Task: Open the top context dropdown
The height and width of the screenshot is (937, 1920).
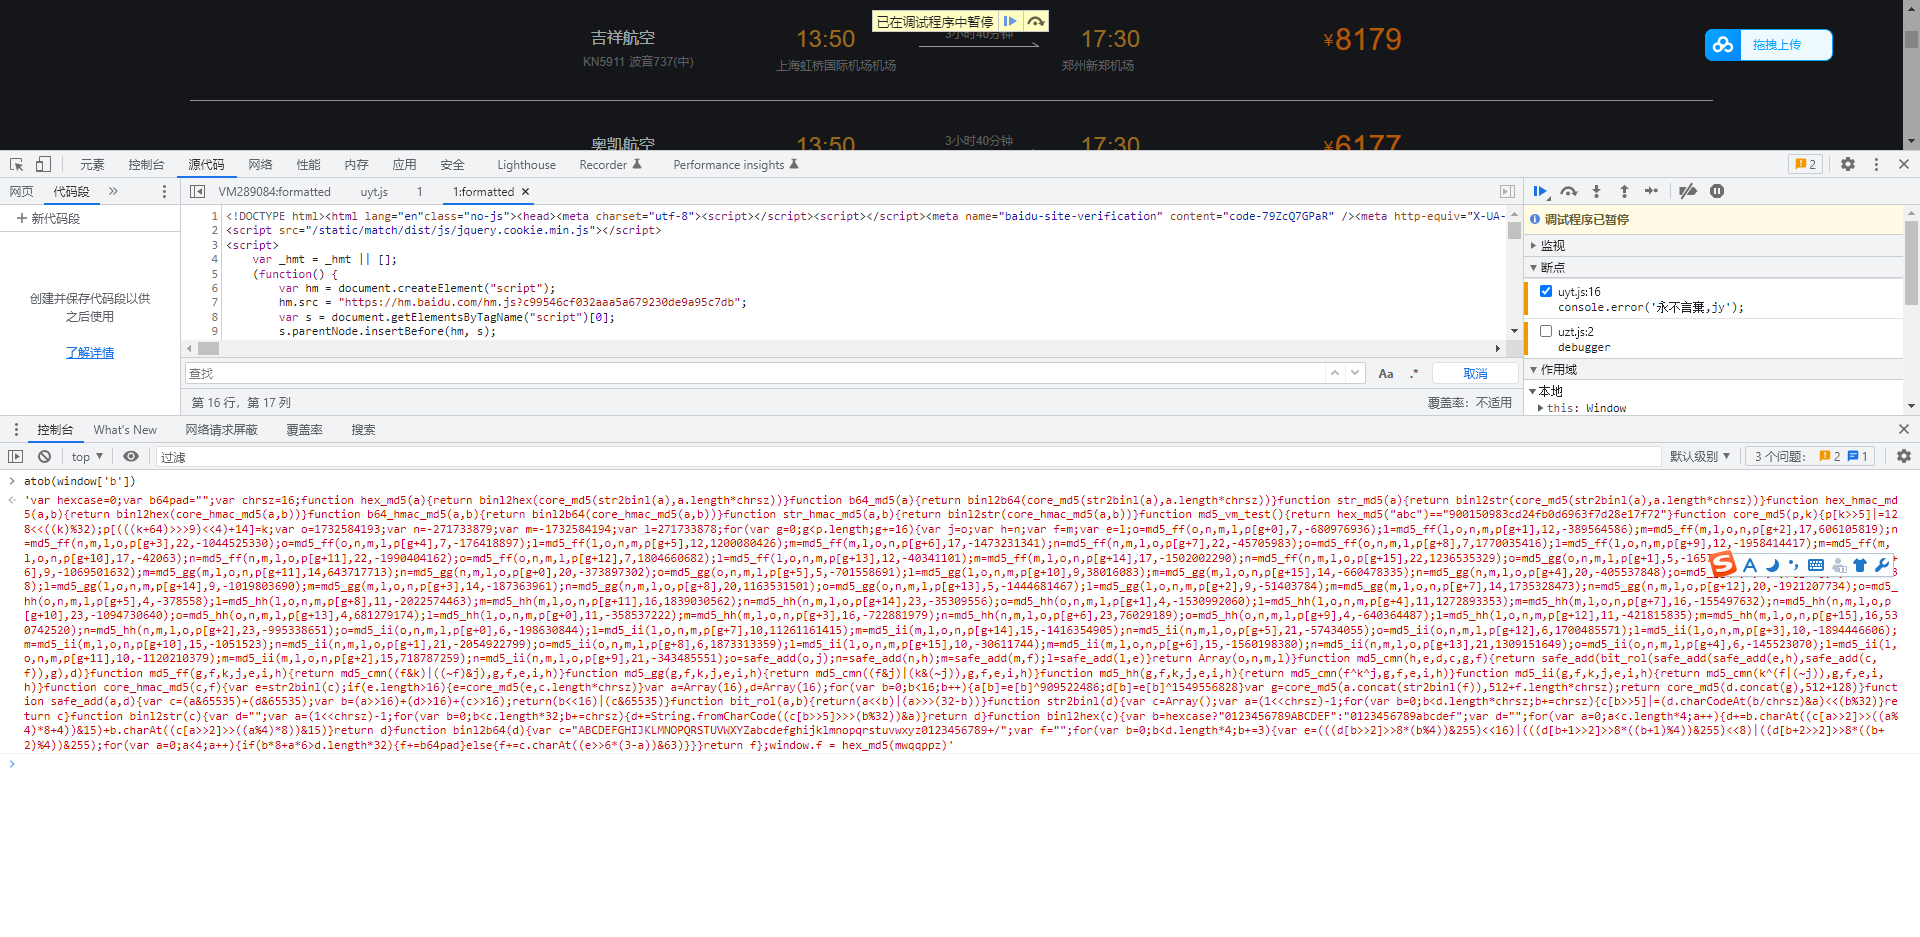Action: (88, 456)
